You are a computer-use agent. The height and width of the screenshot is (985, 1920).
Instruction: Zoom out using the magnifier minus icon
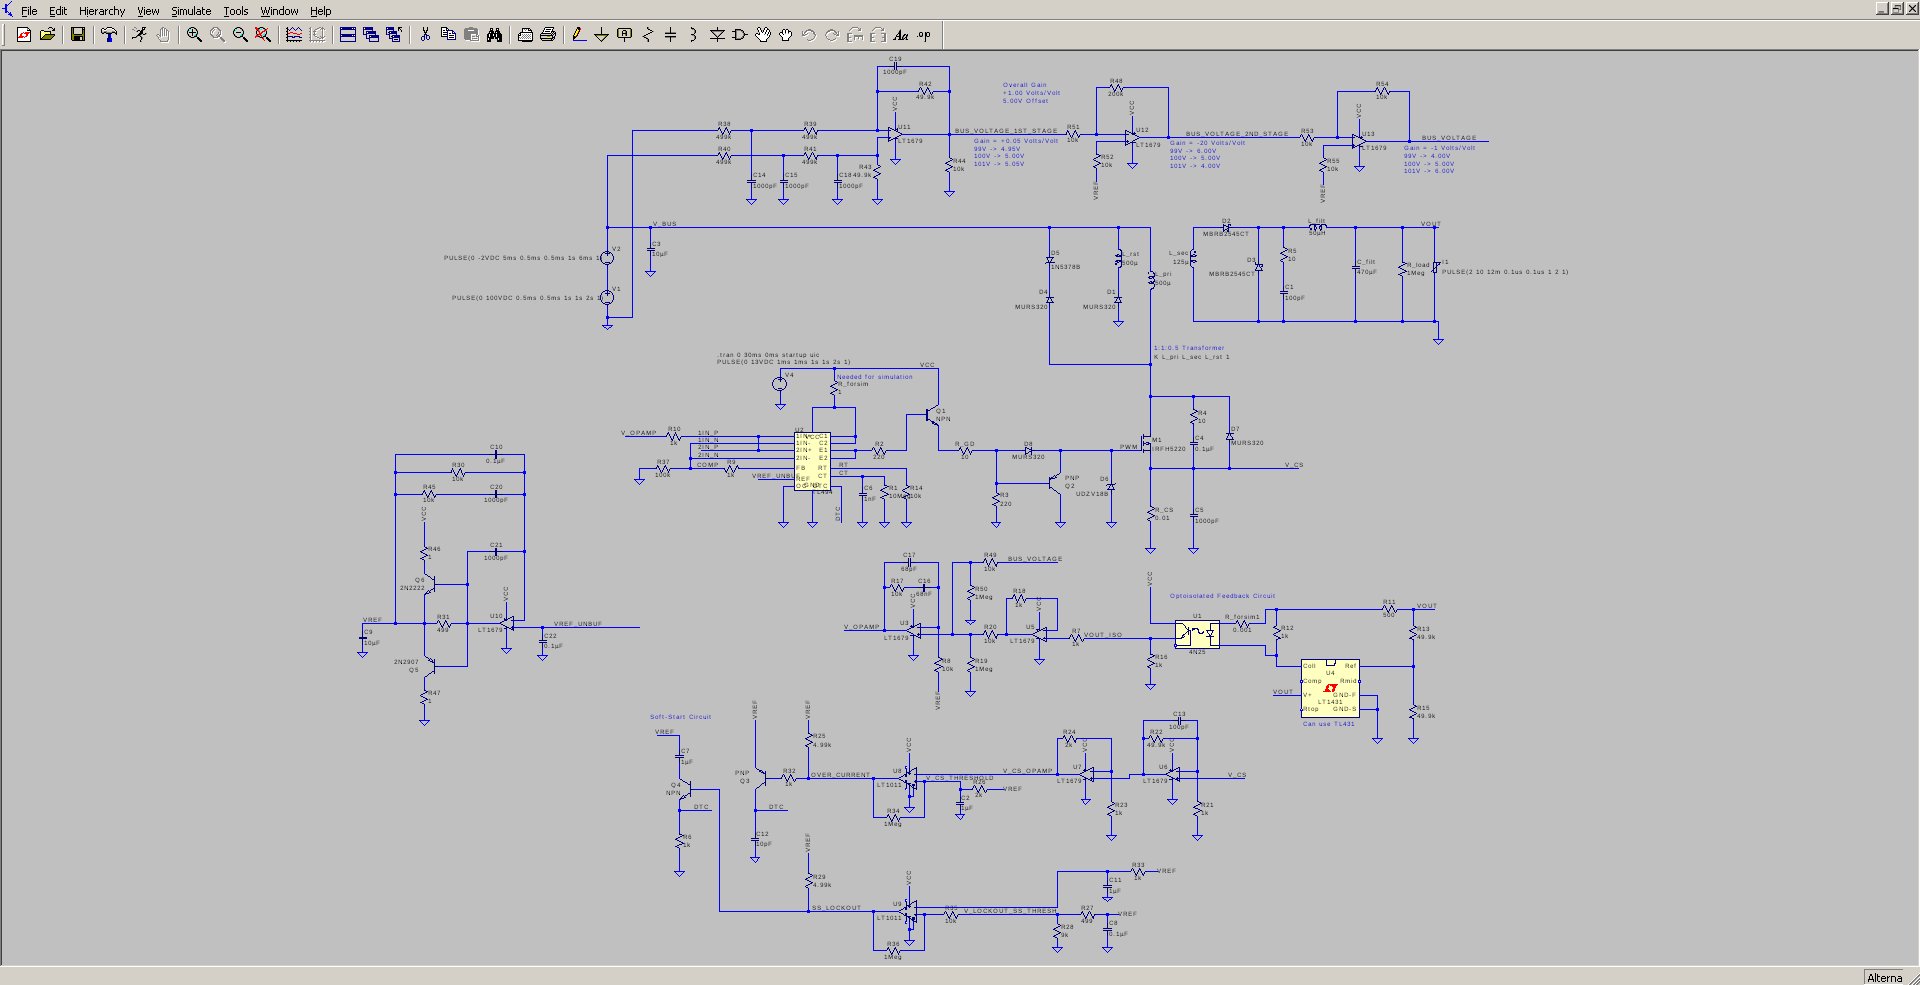240,35
